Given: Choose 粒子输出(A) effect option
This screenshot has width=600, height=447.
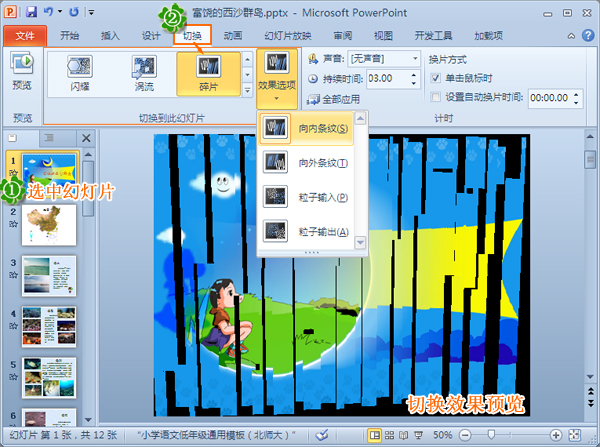Looking at the screenshot, I should pyautogui.click(x=305, y=232).
